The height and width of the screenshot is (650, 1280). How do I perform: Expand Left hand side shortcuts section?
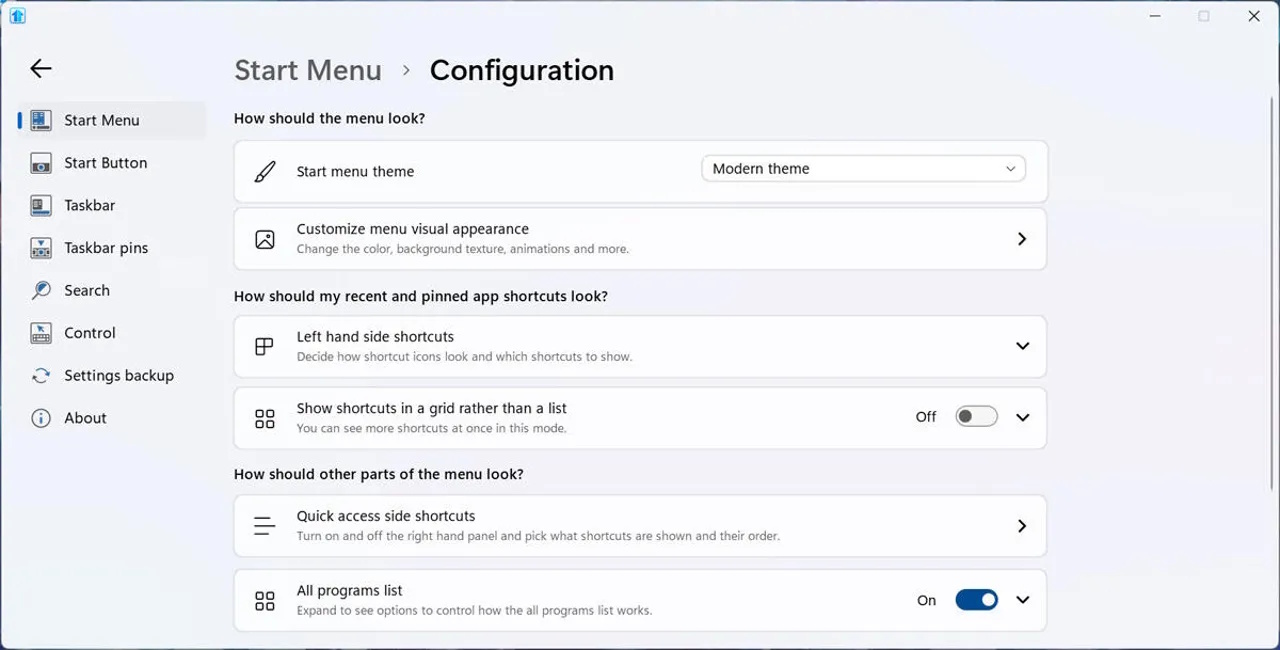[1022, 346]
